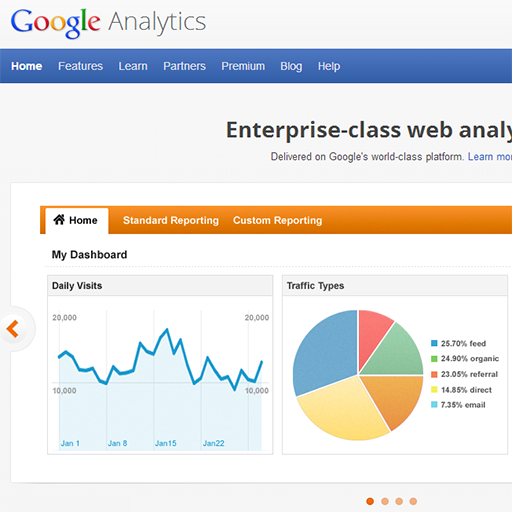Select the fourth carousel dot
This screenshot has width=512, height=512.
413,501
